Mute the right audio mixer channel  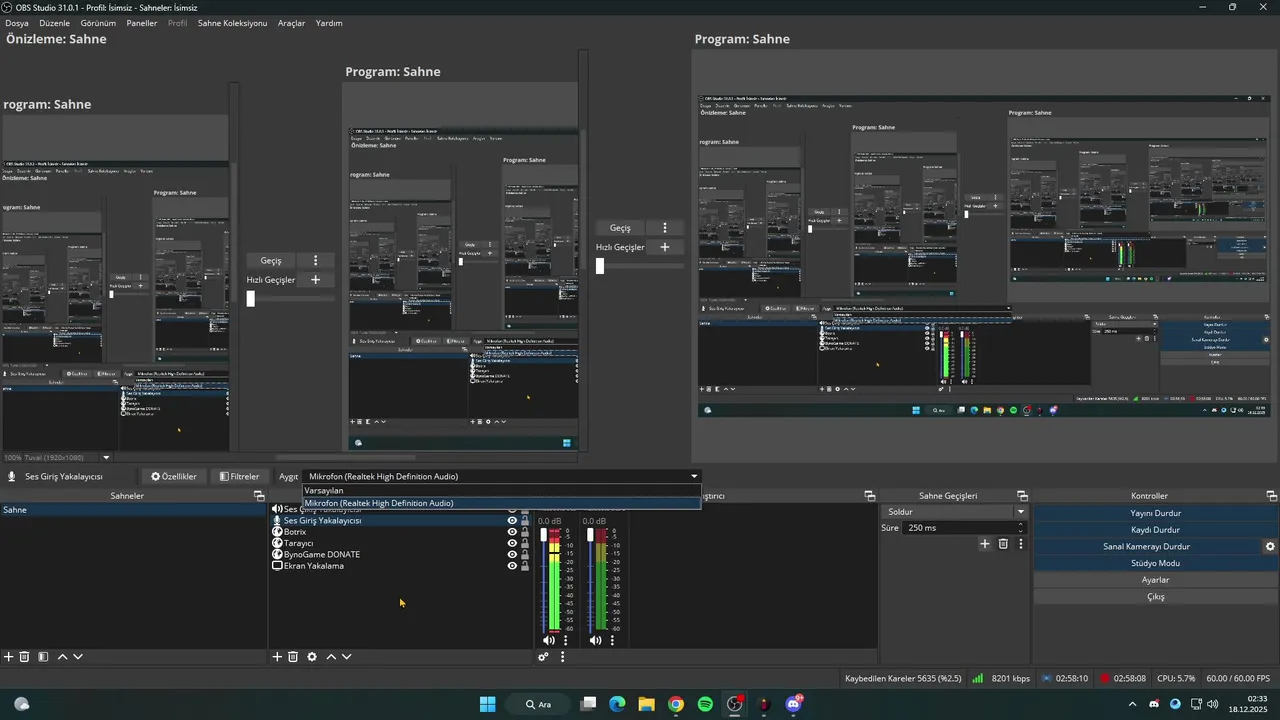tap(595, 640)
